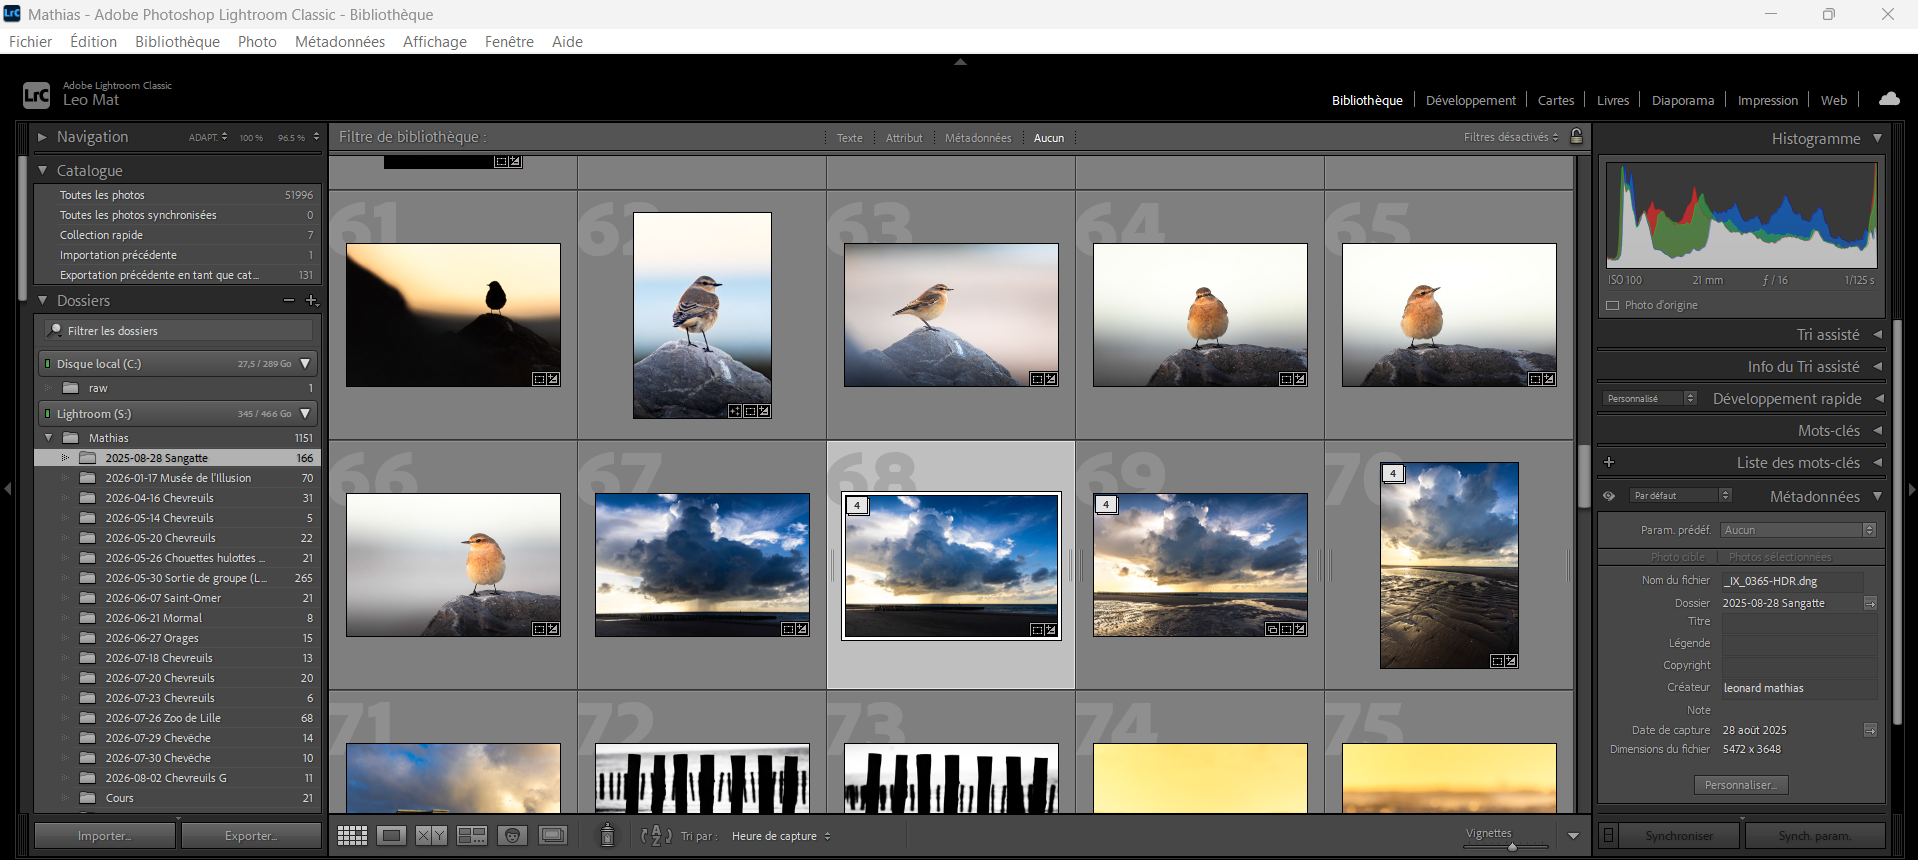Image resolution: width=1918 pixels, height=860 pixels.
Task: Expand Lightroom (S:) volume dropdown
Action: point(305,413)
